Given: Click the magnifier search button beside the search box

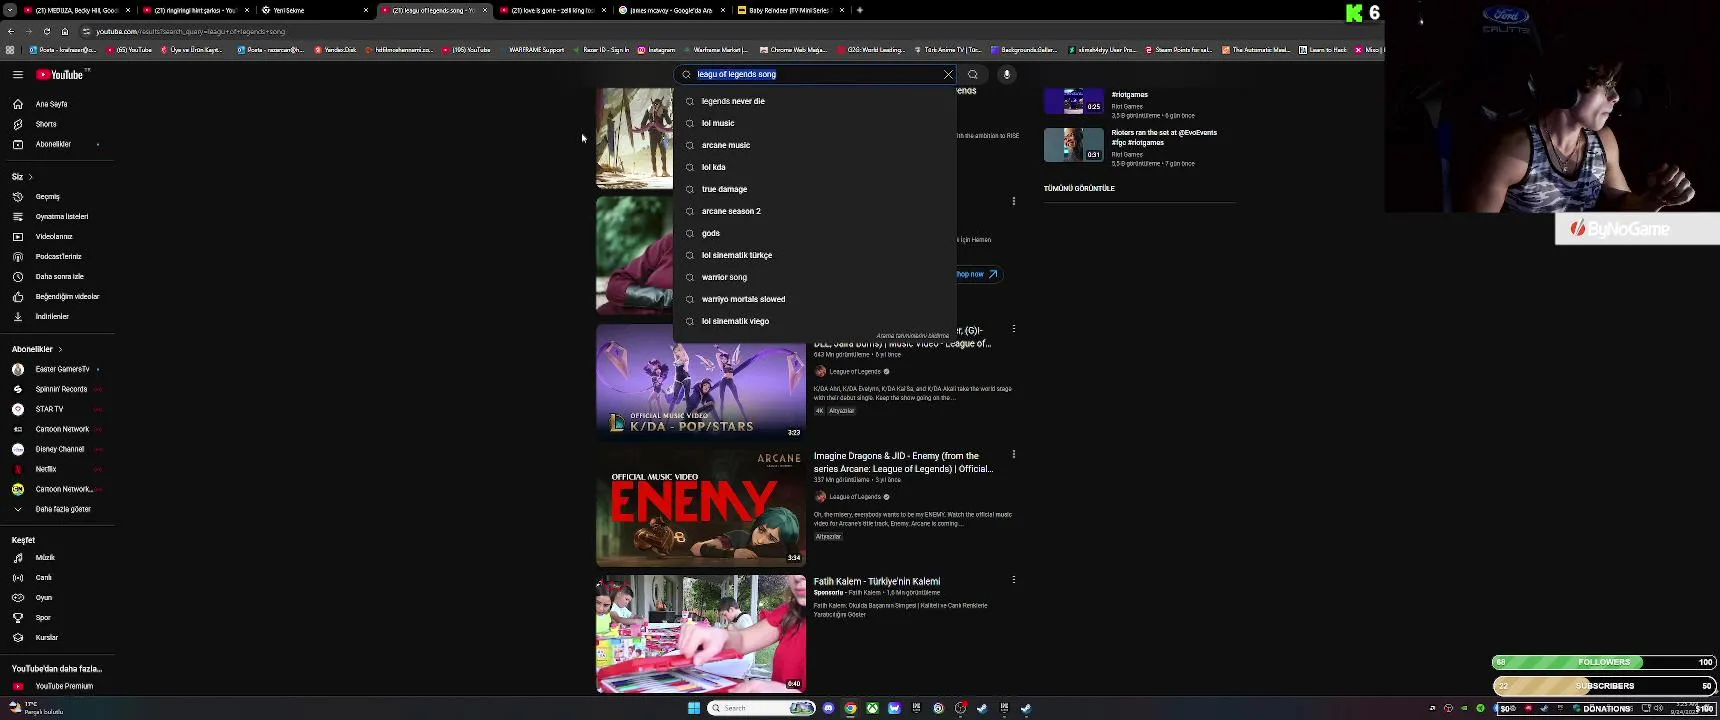Looking at the screenshot, I should (972, 74).
